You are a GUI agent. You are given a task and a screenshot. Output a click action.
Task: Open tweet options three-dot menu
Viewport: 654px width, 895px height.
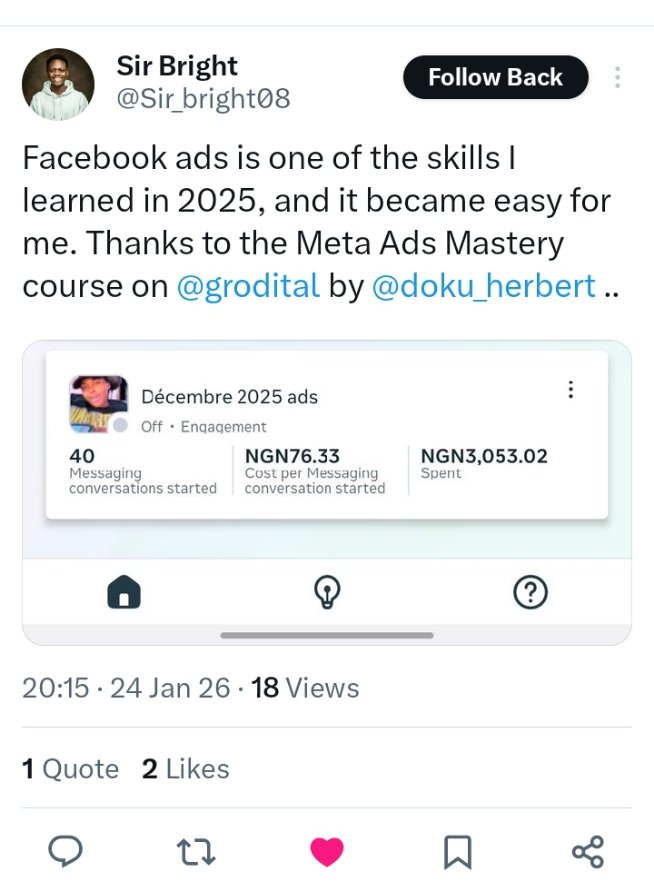[x=618, y=78]
